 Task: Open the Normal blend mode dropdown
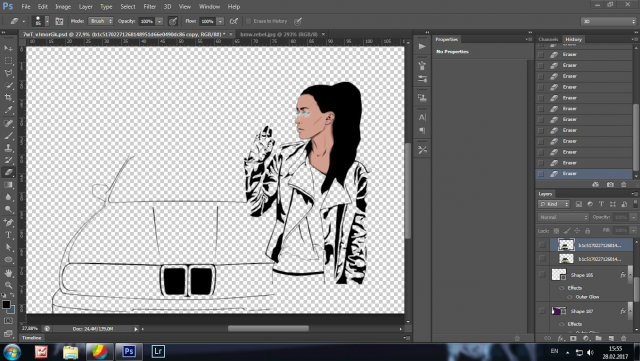coord(563,217)
